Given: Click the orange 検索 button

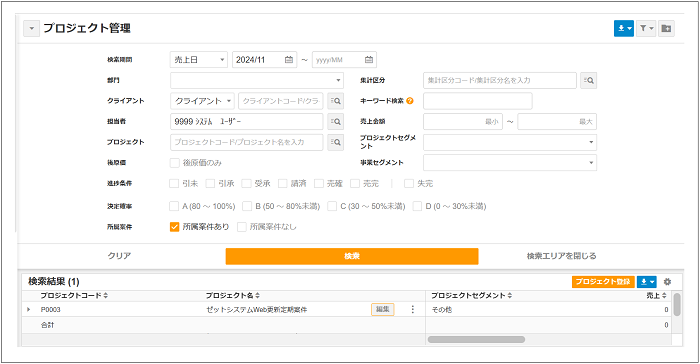Looking at the screenshot, I should click(352, 256).
